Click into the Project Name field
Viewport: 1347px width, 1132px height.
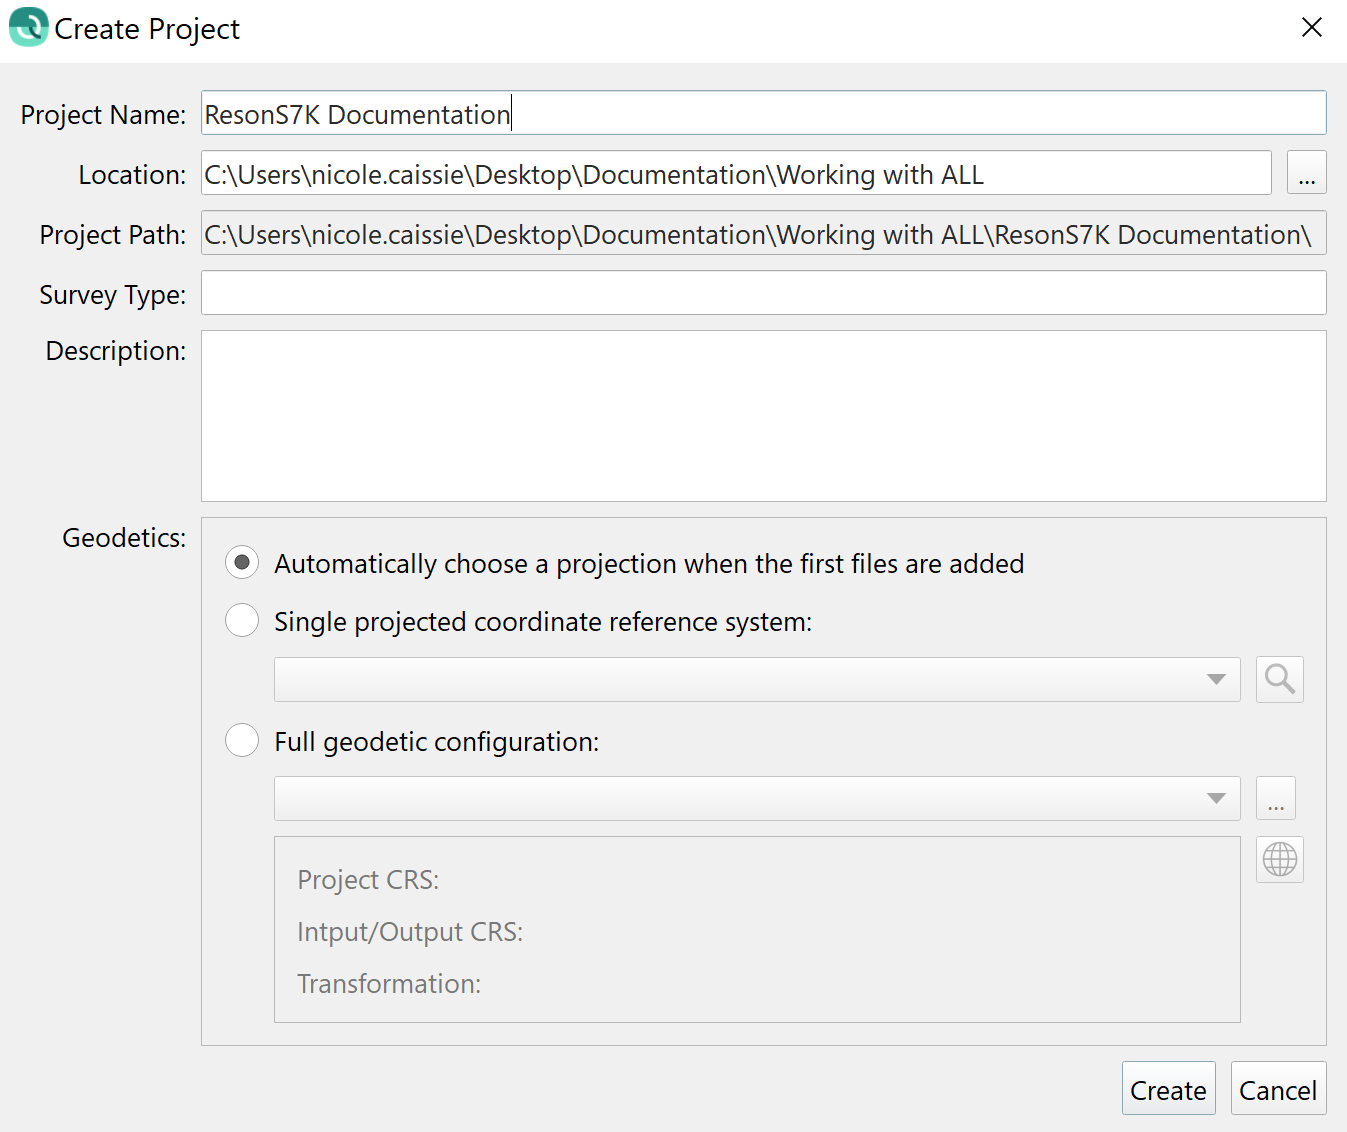pyautogui.click(x=763, y=113)
